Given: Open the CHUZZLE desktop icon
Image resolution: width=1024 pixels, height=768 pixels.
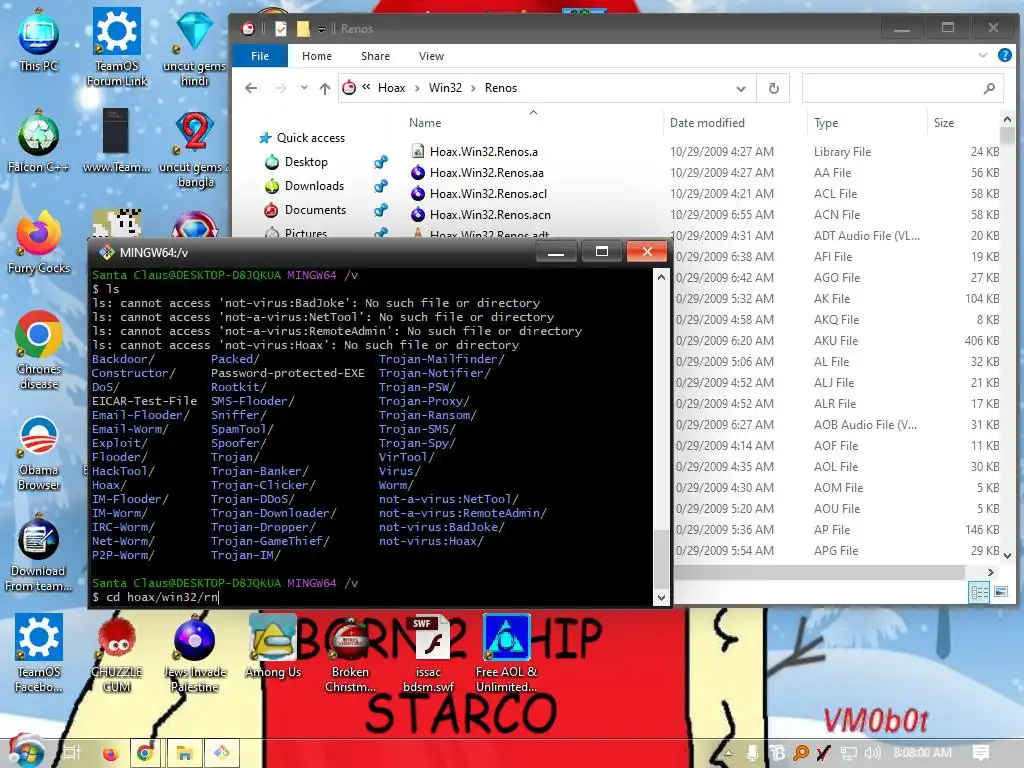Looking at the screenshot, I should tap(116, 653).
